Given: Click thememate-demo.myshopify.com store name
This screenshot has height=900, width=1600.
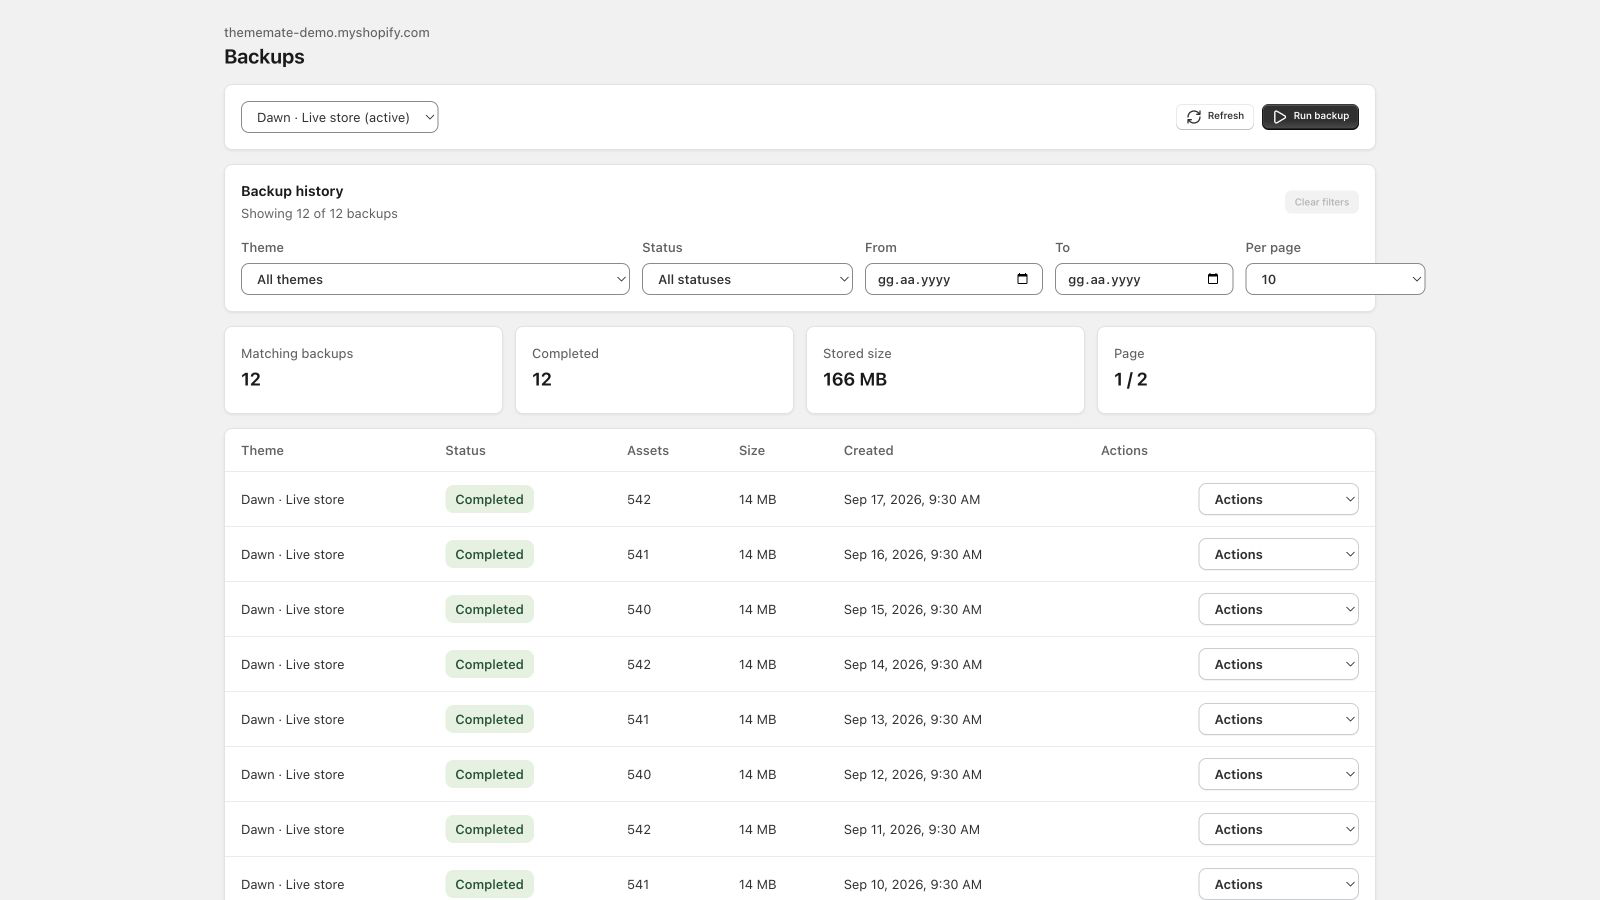Looking at the screenshot, I should tap(327, 32).
